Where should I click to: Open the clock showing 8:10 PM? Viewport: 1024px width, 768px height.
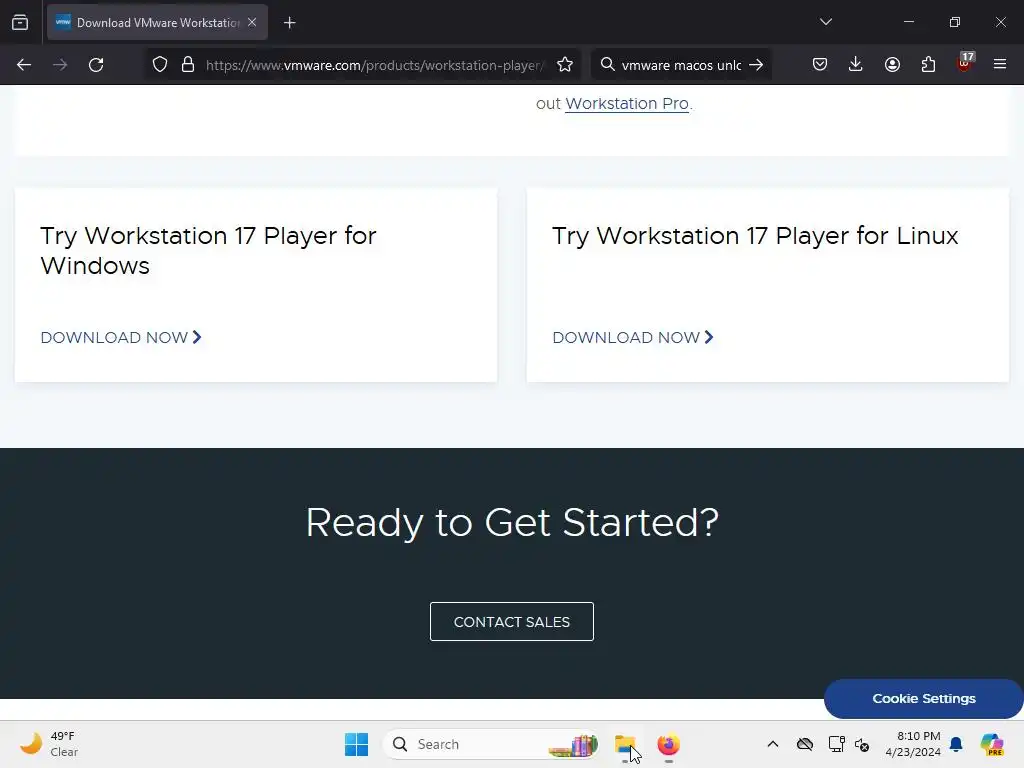point(913,744)
